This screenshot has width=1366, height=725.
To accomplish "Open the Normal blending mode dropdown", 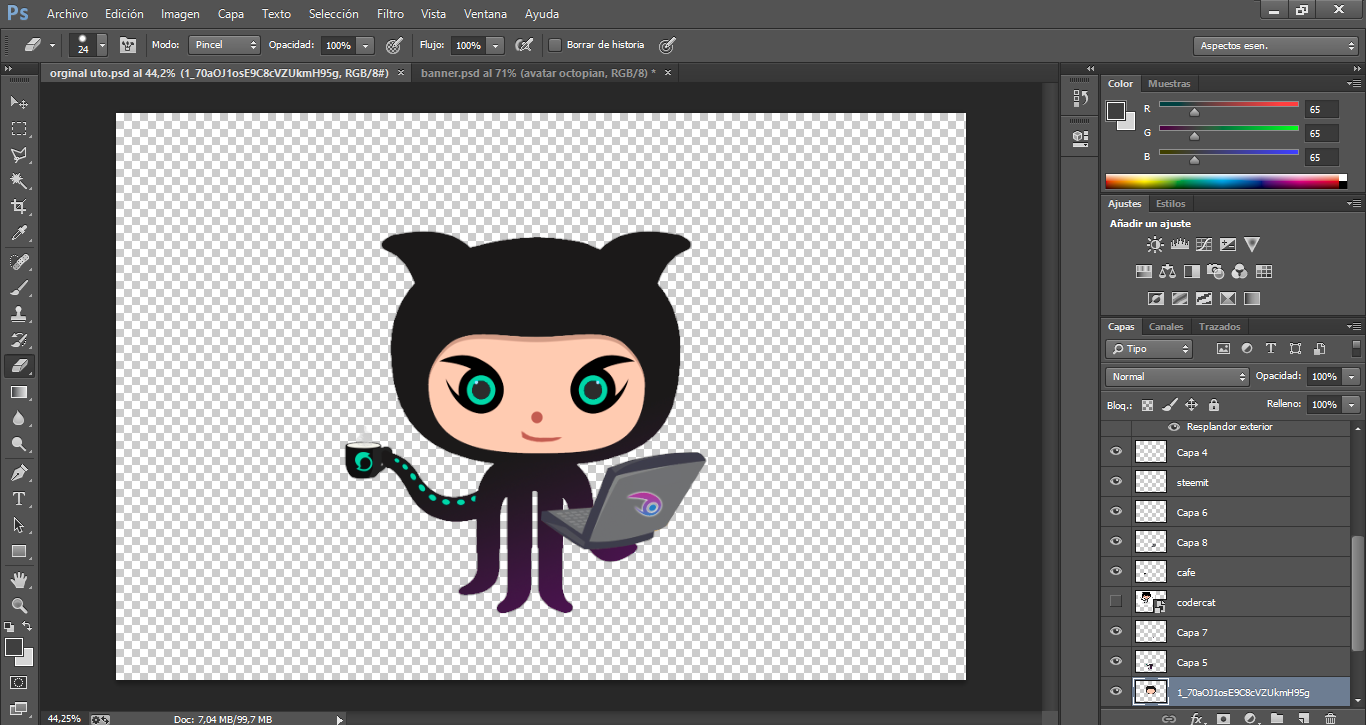I will tap(1177, 377).
